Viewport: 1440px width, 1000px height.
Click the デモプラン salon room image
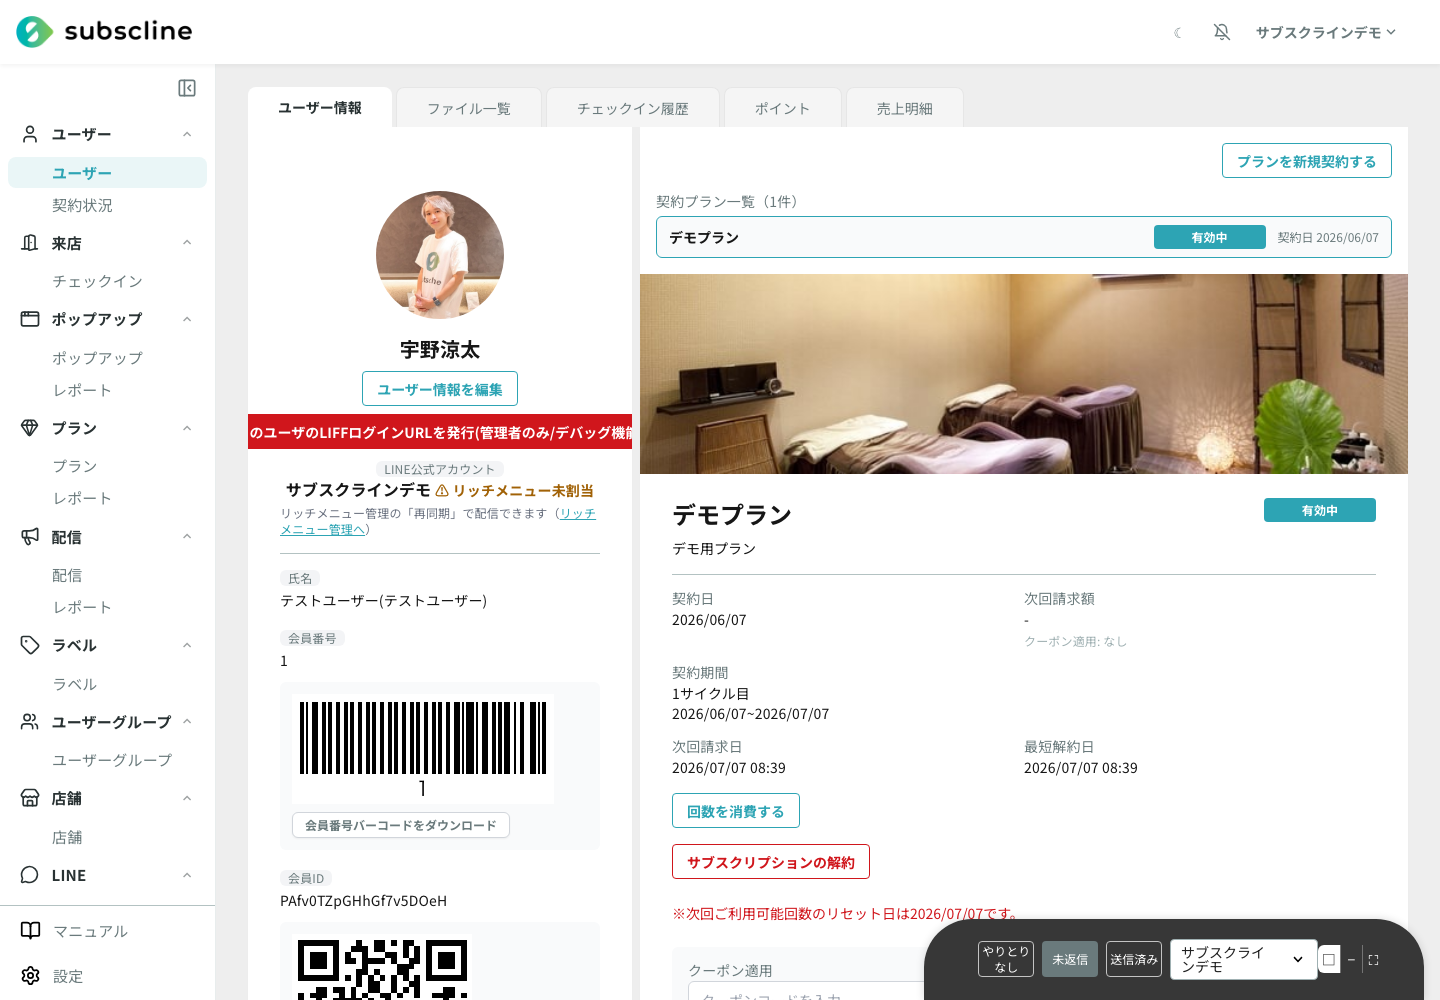point(1024,374)
